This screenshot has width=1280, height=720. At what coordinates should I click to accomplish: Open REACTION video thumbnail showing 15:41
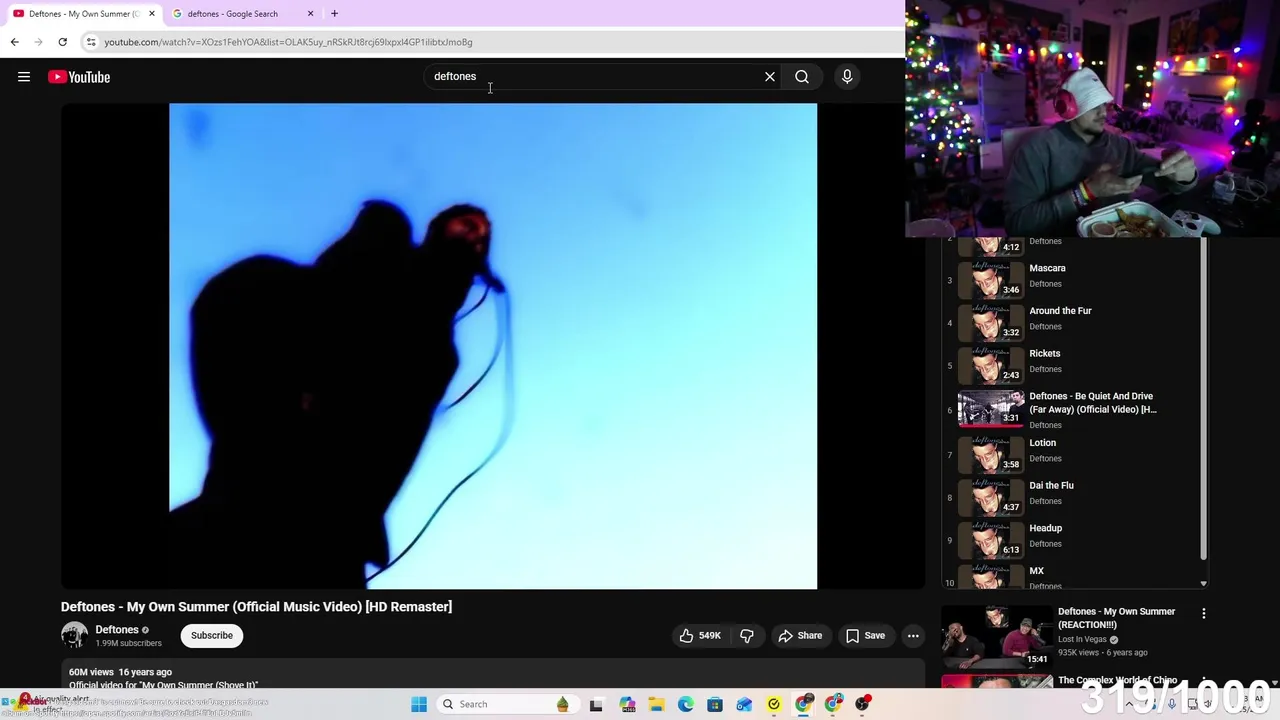coord(996,636)
